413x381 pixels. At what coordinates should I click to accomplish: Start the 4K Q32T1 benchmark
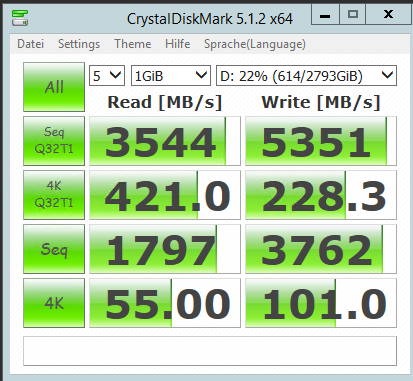point(54,195)
